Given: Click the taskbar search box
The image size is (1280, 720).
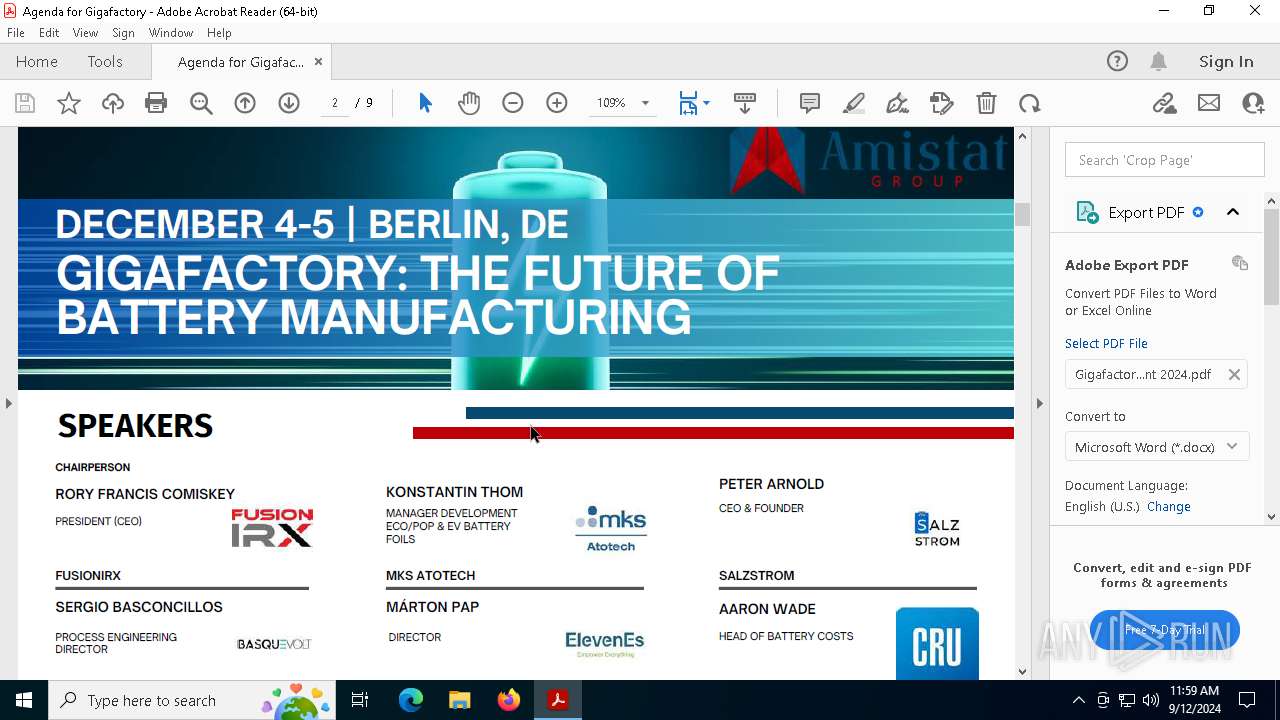Looking at the screenshot, I should [192, 700].
